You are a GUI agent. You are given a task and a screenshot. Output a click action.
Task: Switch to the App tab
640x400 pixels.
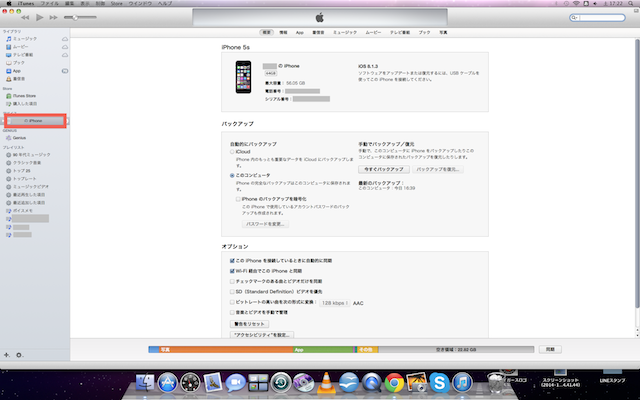coord(300,32)
